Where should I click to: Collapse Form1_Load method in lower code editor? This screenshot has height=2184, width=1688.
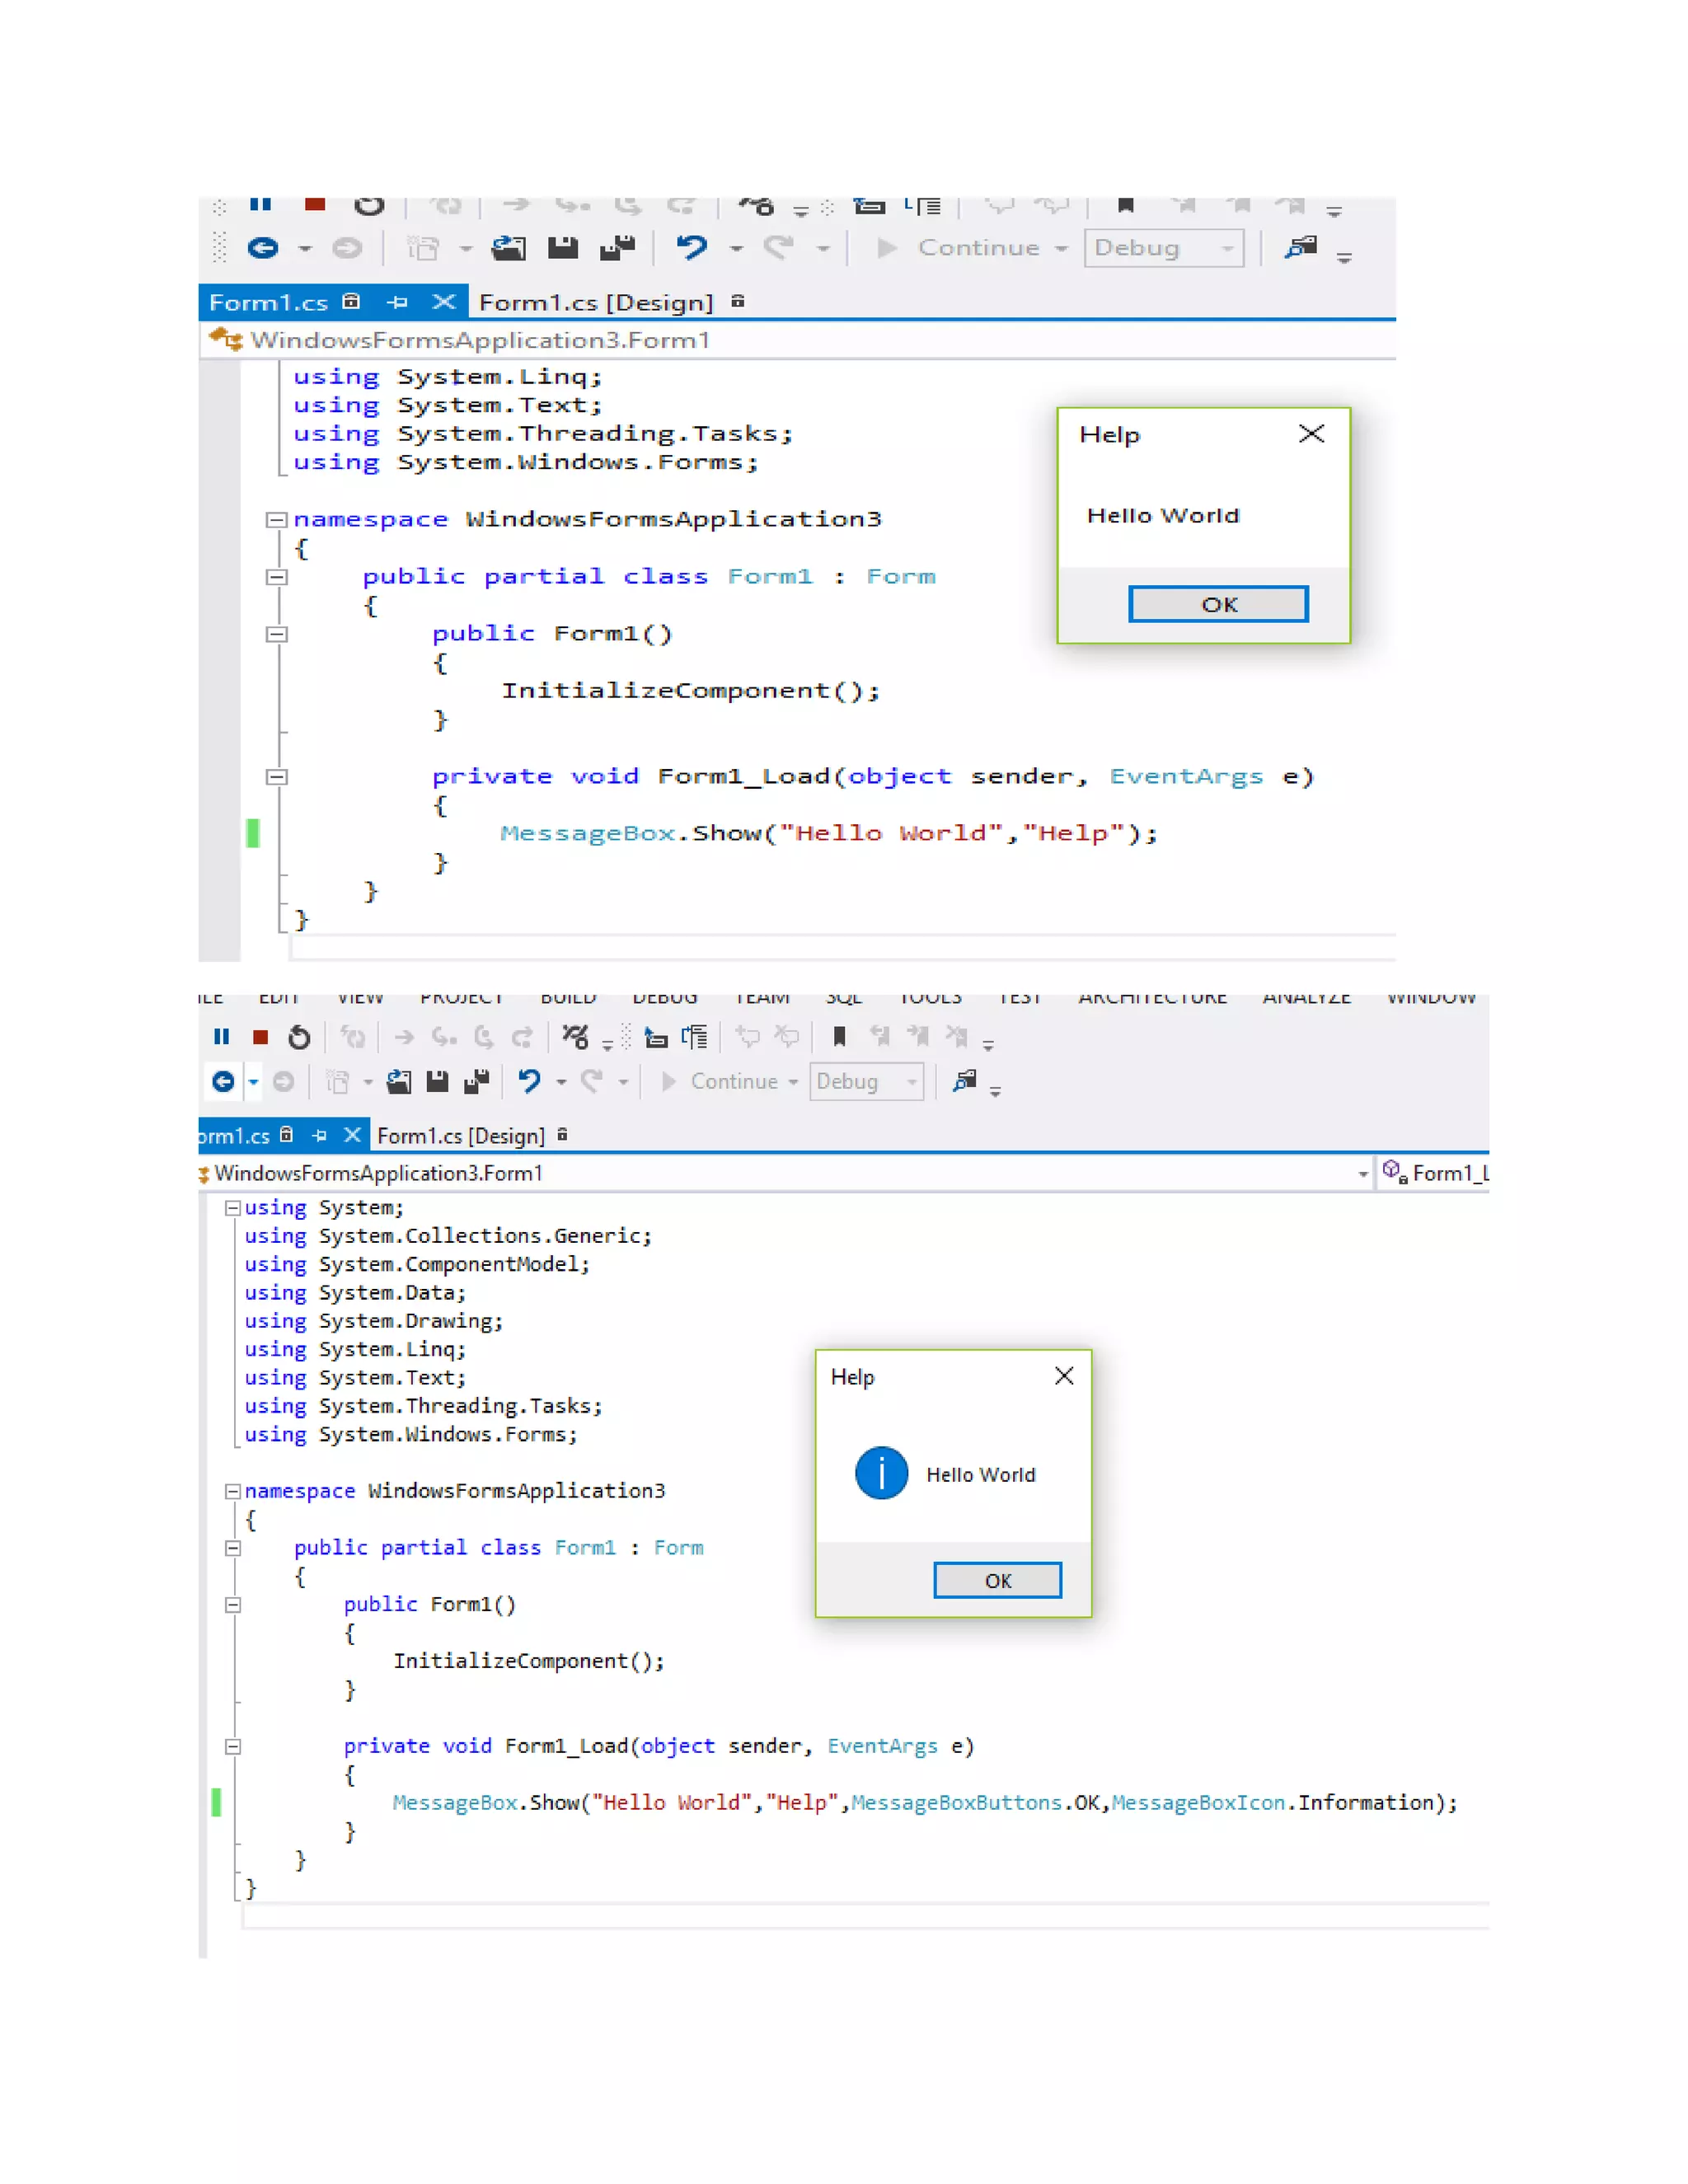[232, 1747]
